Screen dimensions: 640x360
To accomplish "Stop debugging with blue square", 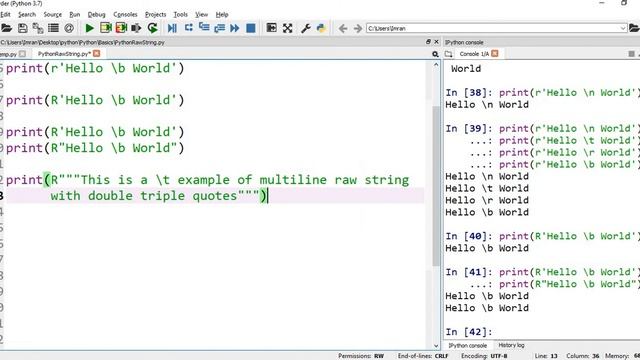I will tap(251, 28).
